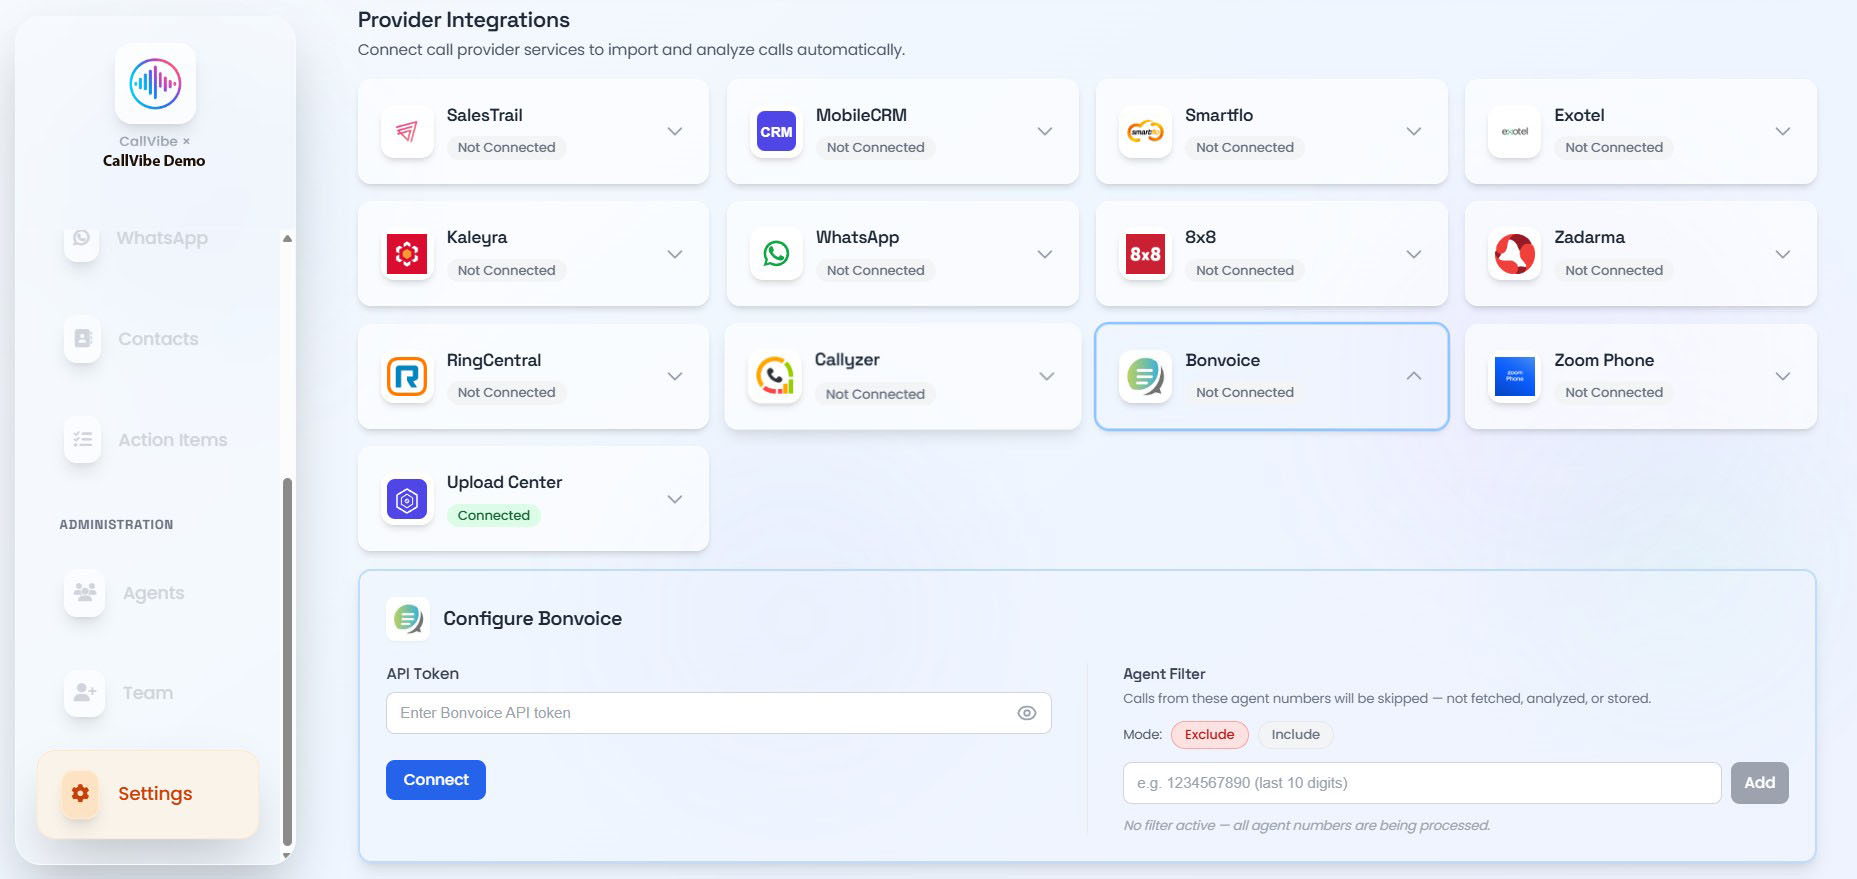Expand the RingCentral card chevron
The image size is (1857, 879).
click(x=675, y=376)
